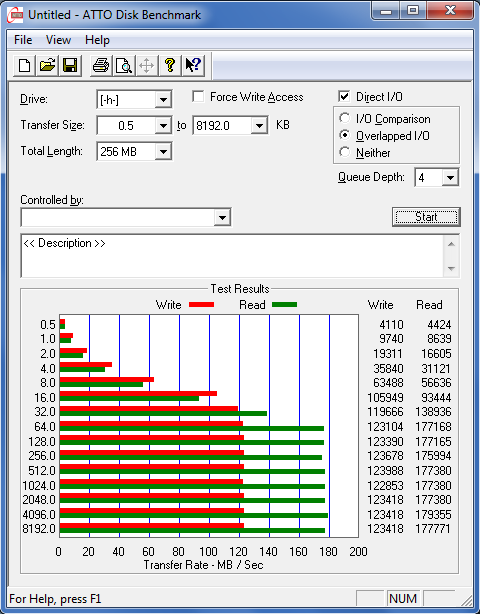Click the New document toolbar icon
Image resolution: width=480 pixels, height=614 pixels.
[x=24, y=65]
